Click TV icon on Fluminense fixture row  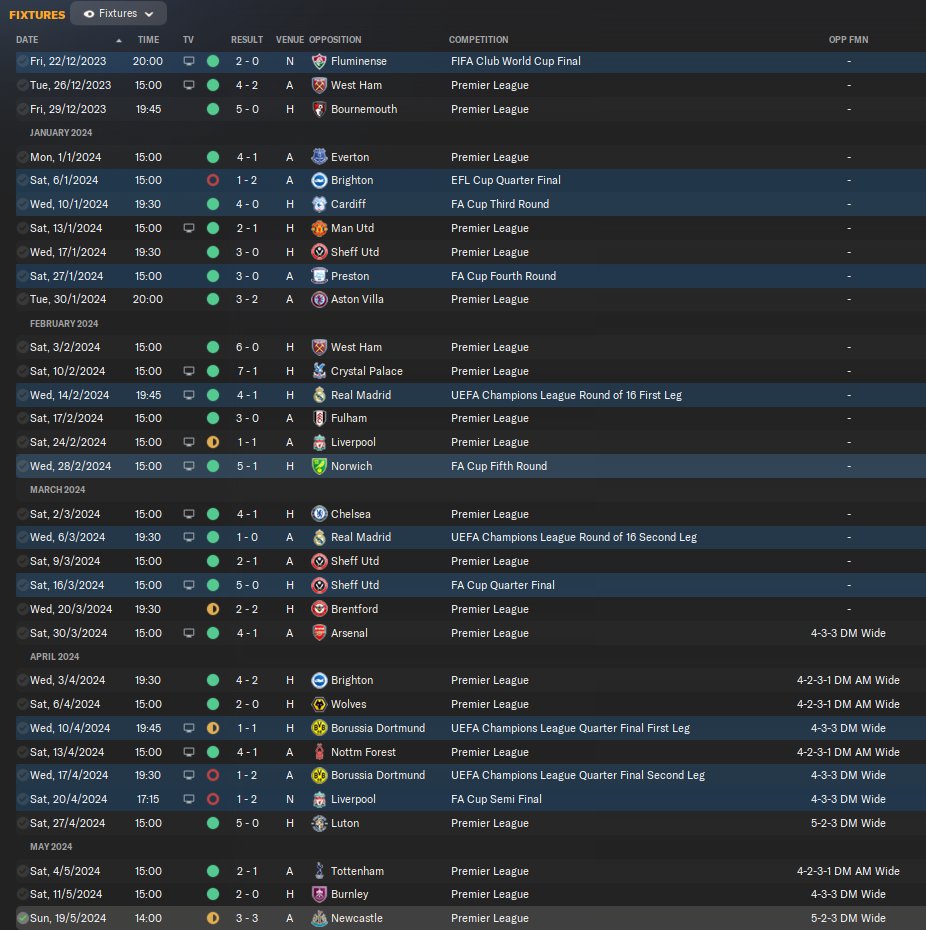[x=189, y=61]
